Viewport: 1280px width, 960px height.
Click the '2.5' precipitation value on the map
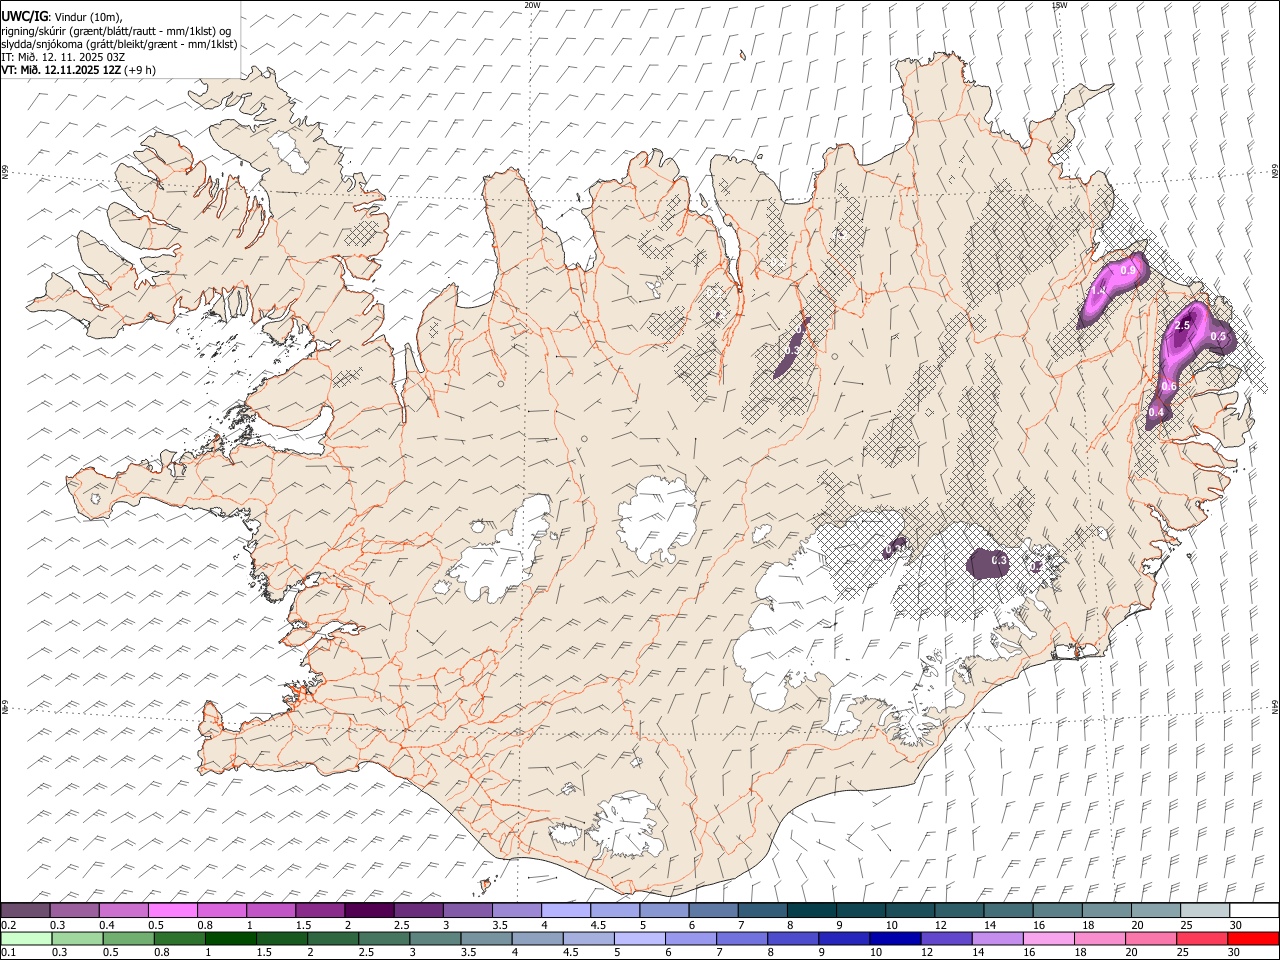1182,326
